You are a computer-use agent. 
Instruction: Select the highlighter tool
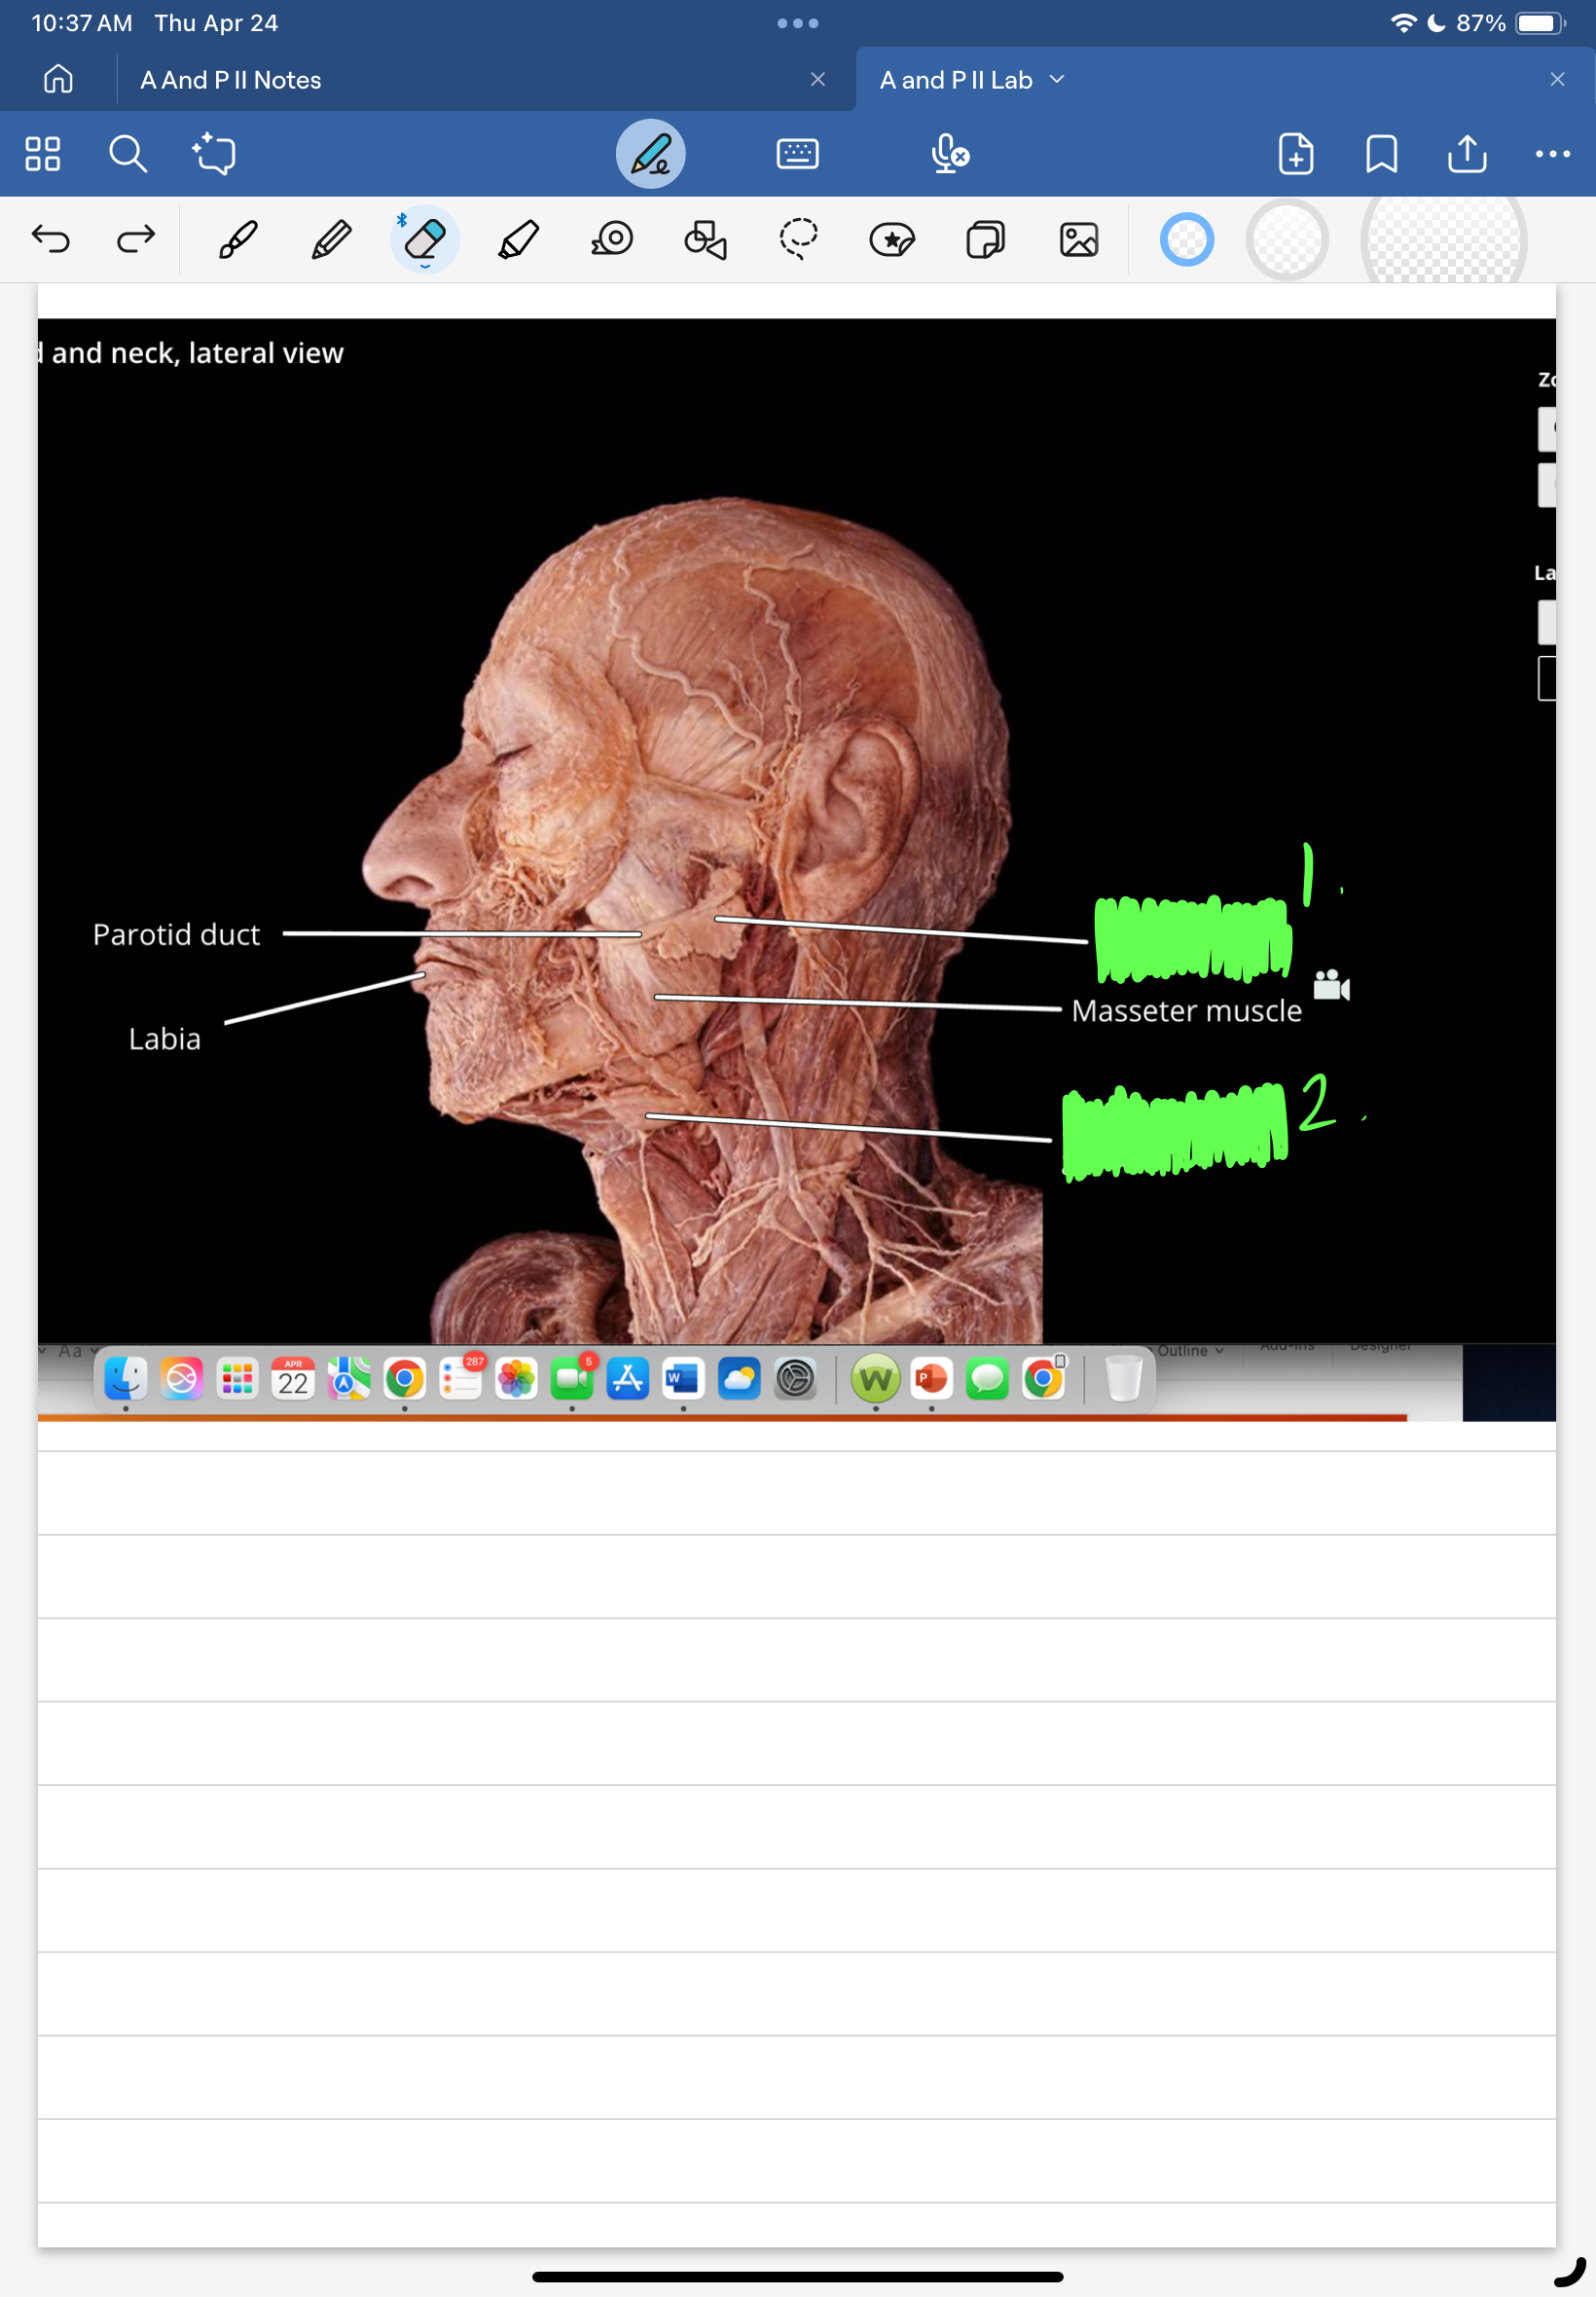pyautogui.click(x=518, y=240)
